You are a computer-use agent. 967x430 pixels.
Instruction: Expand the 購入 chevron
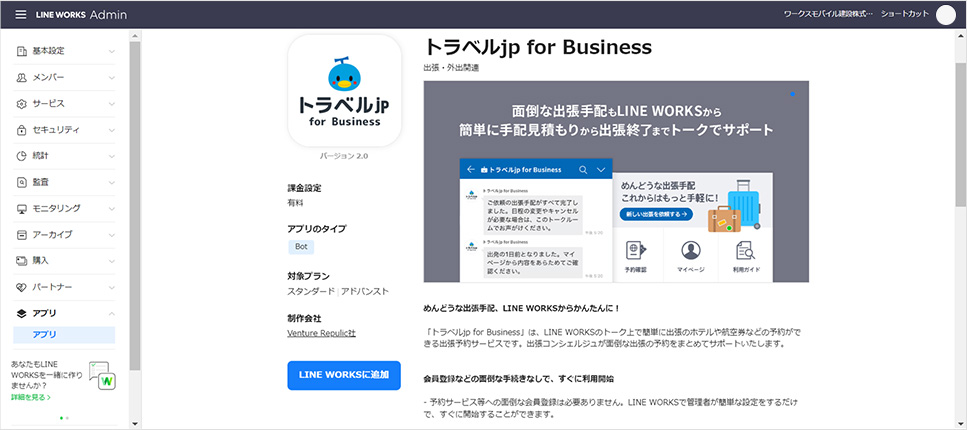tap(112, 261)
